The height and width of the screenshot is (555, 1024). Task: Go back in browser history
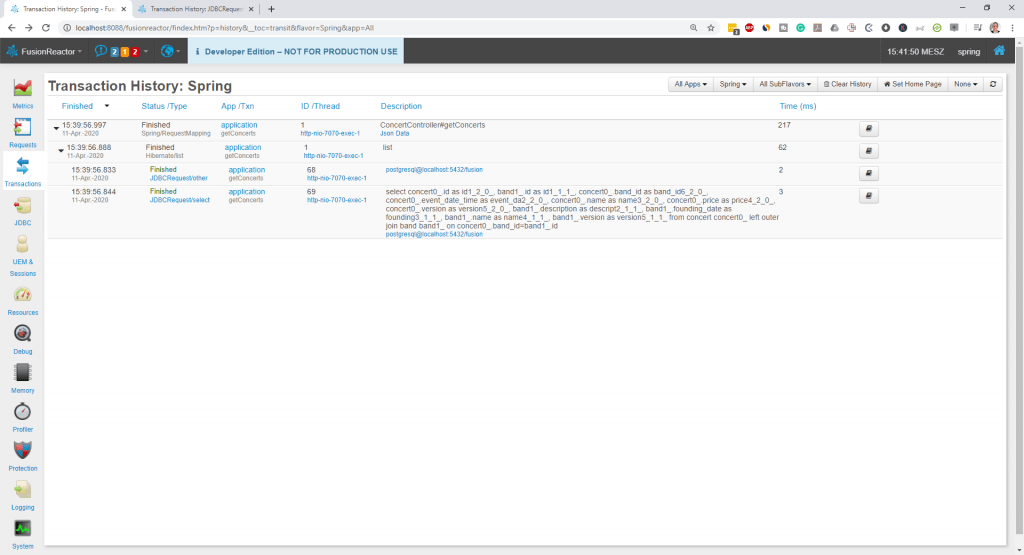click(11, 27)
